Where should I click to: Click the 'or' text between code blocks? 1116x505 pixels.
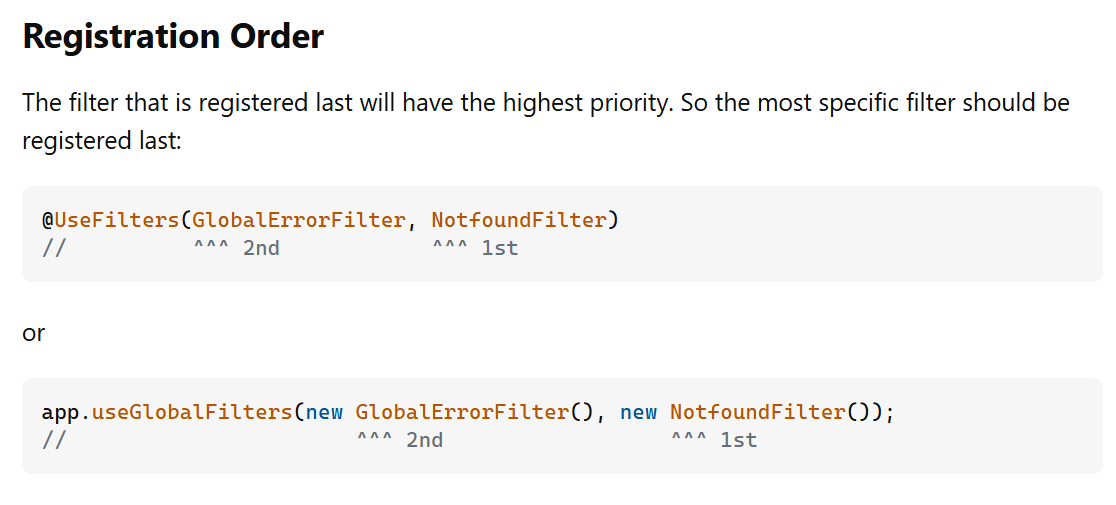[x=33, y=332]
